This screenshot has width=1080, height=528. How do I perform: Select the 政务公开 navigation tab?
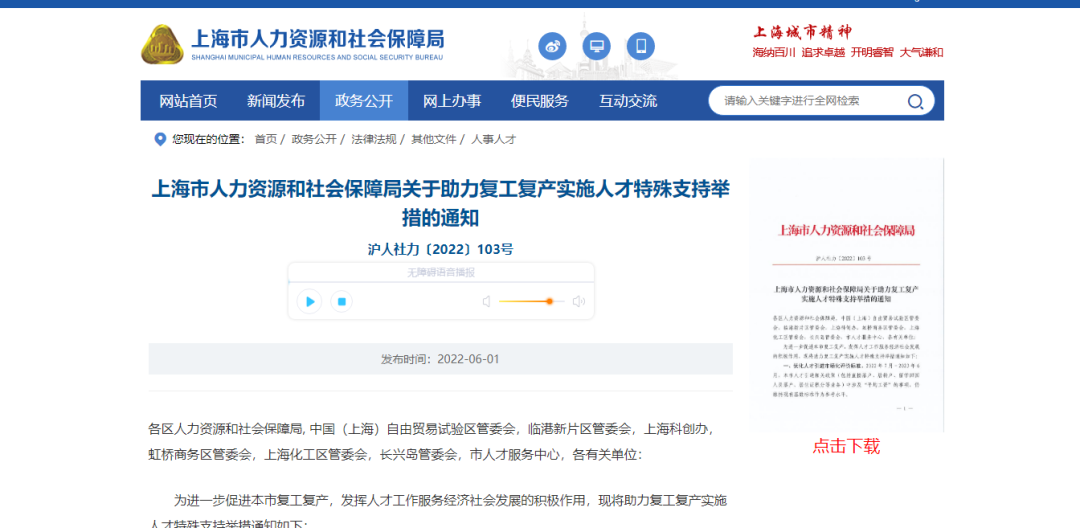tap(364, 101)
